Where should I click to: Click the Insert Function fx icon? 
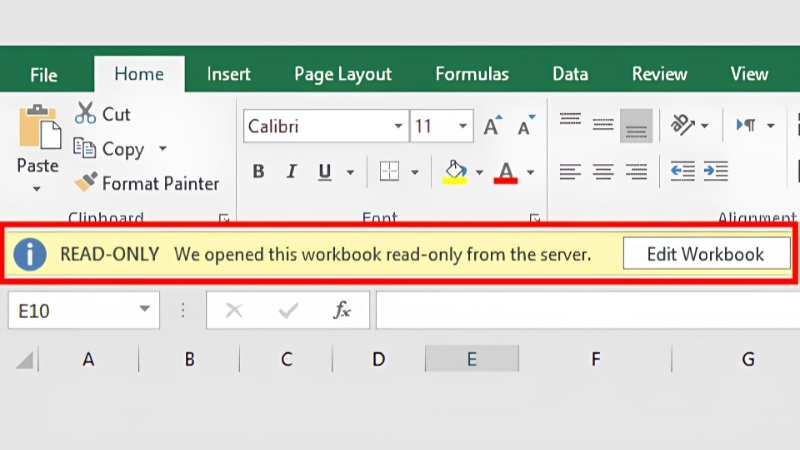(x=341, y=310)
